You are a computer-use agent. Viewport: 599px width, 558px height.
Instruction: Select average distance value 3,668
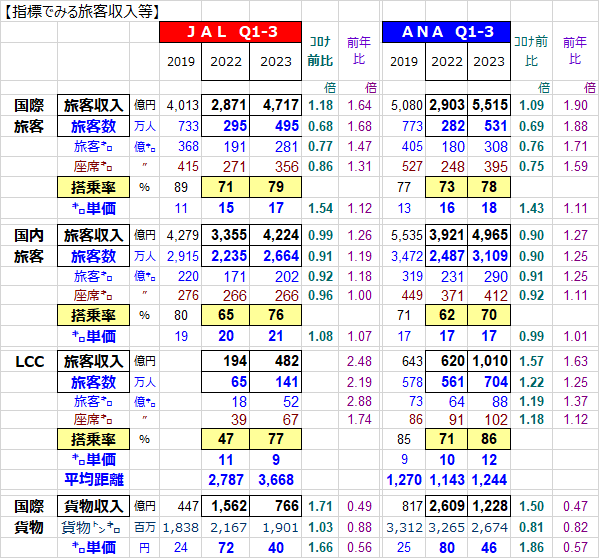click(276, 480)
